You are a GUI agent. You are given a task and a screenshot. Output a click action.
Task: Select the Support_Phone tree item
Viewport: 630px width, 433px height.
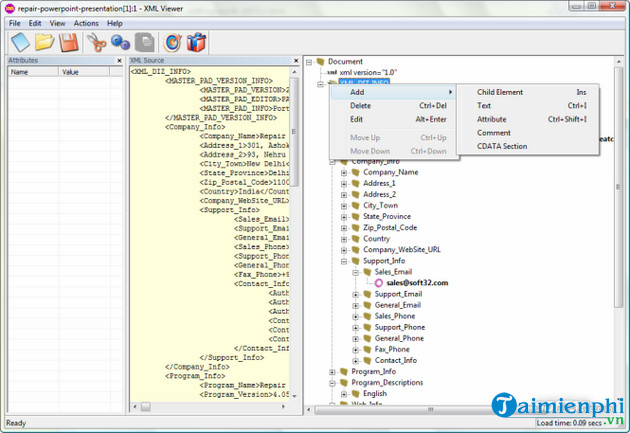click(x=400, y=327)
